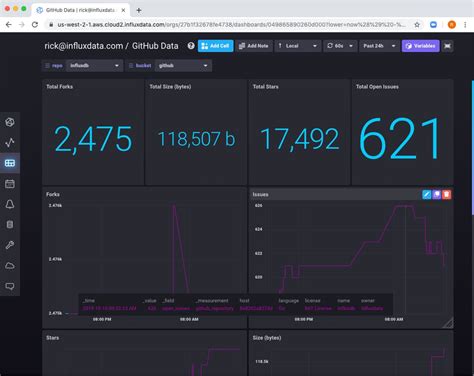Select the GitHub Data browser tab
Image resolution: width=474 pixels, height=376 pixels.
pos(81,10)
